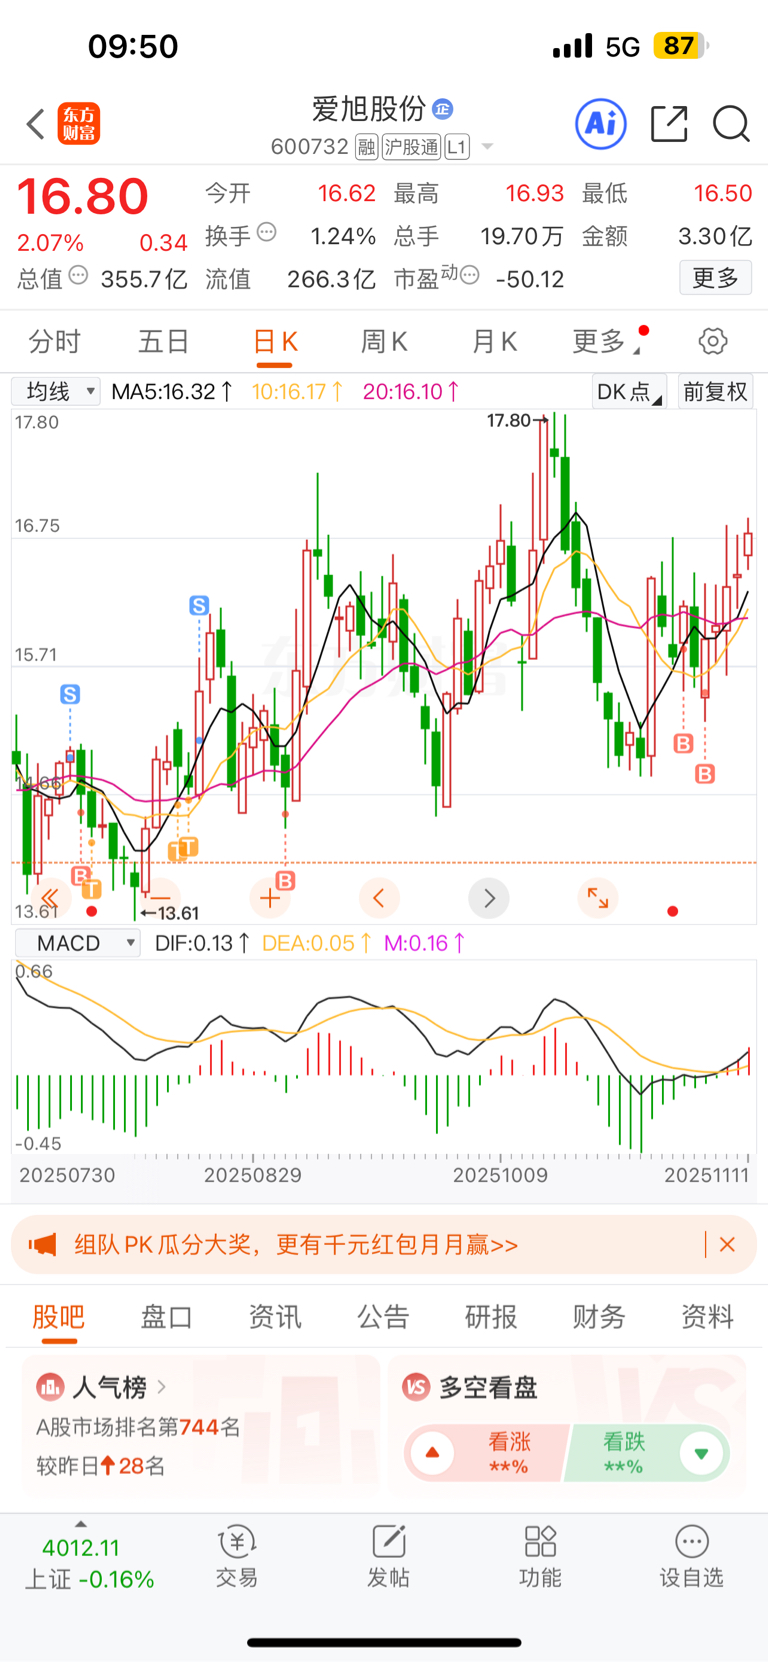Tap the 融 margin tag

tap(367, 147)
